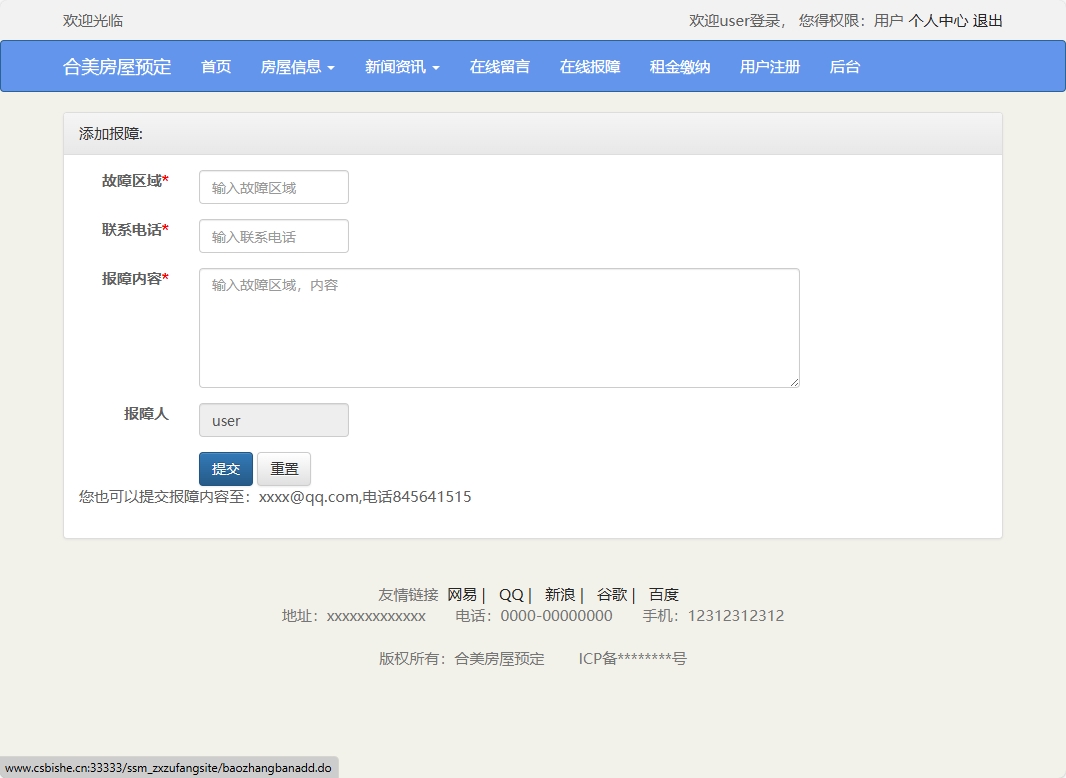The image size is (1066, 778).
Task: Open 个人中心 from the top bar
Action: point(938,20)
